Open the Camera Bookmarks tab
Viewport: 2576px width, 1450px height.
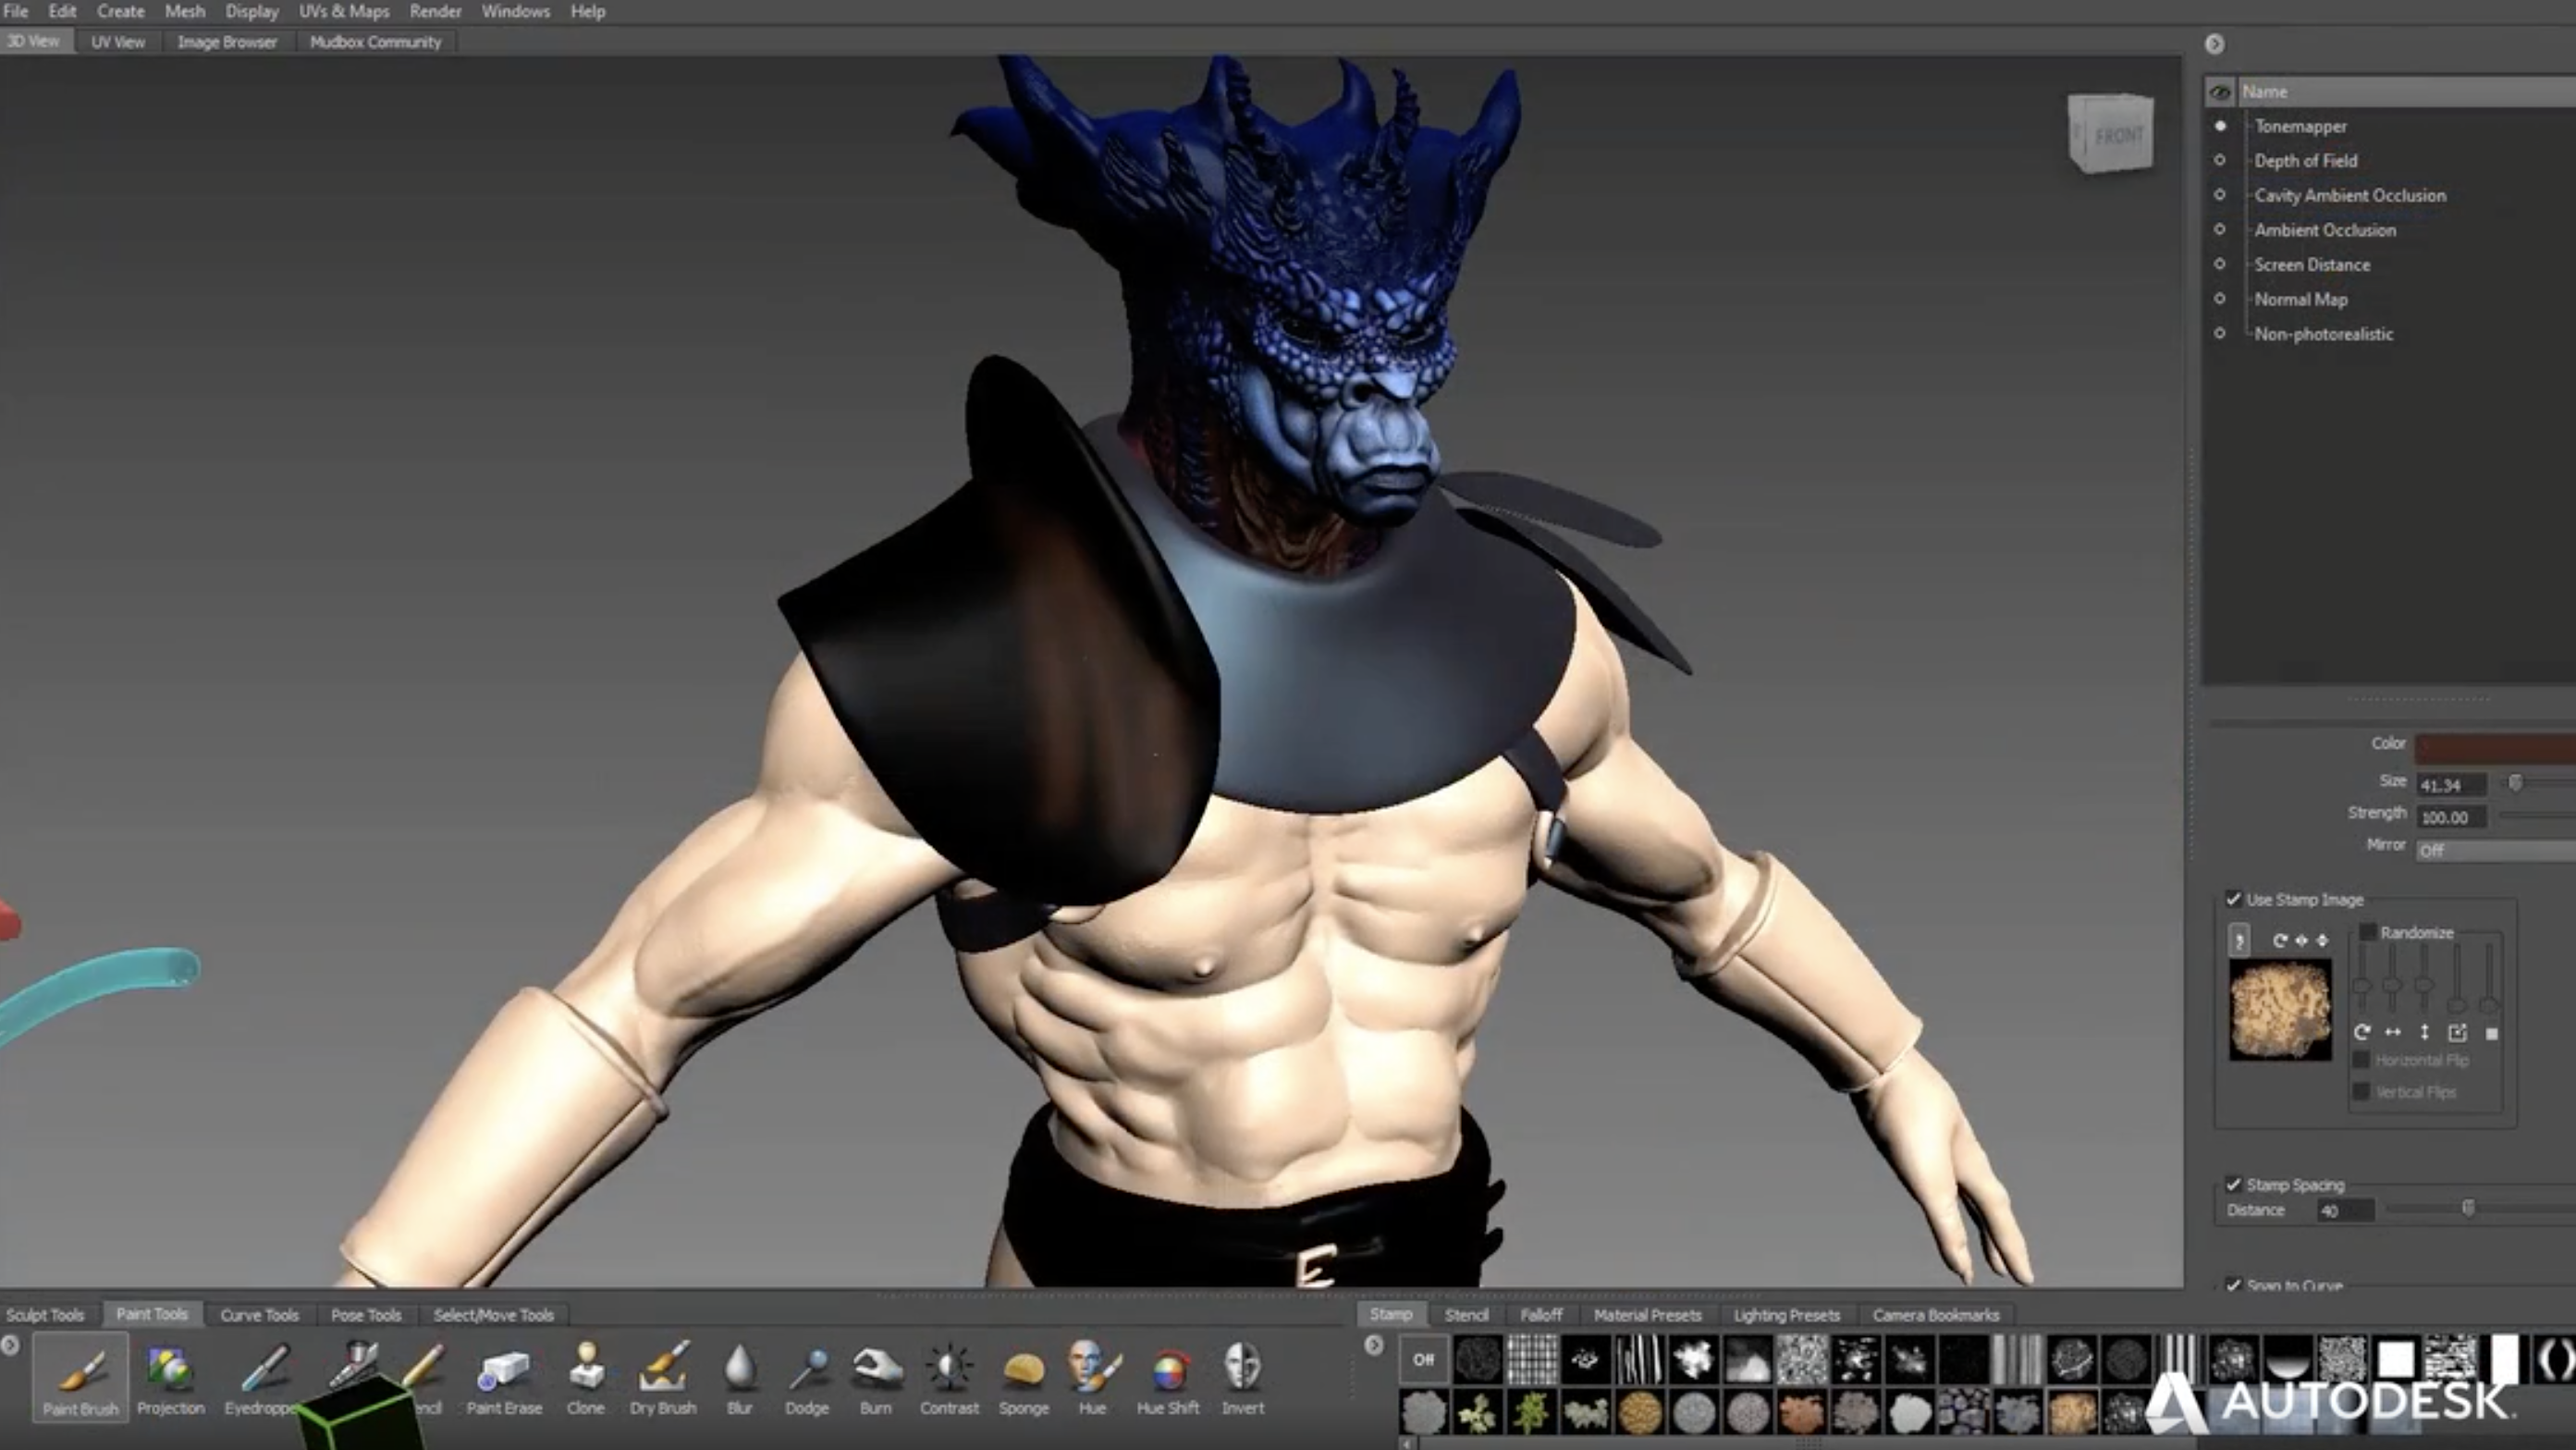click(x=1935, y=1315)
